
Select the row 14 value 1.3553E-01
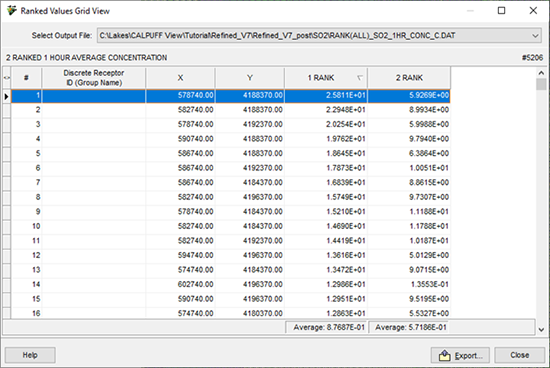(429, 285)
